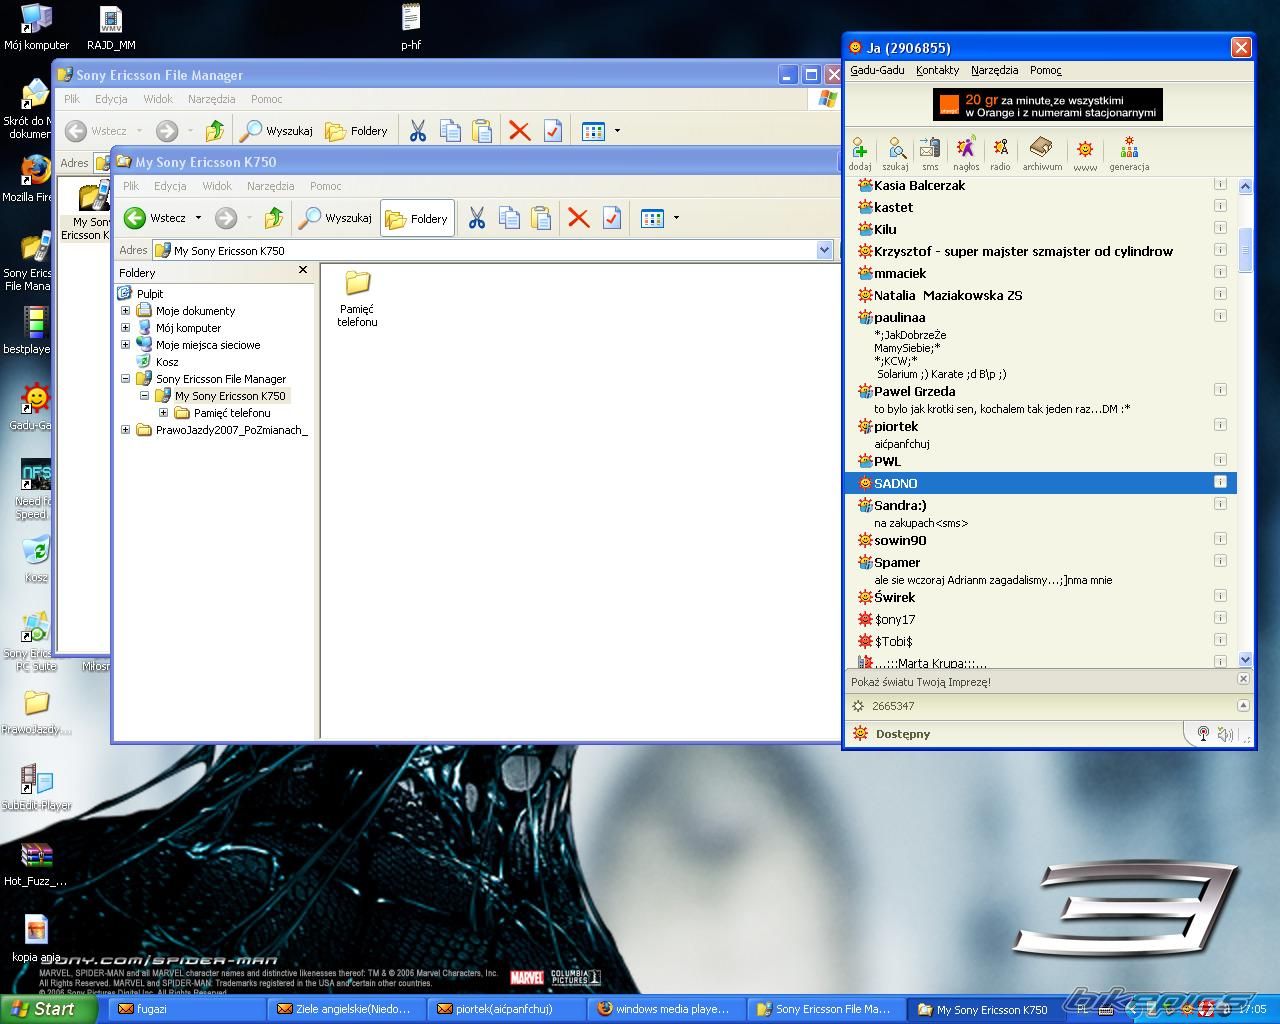Expand the Mój komputer tree node

coord(126,327)
